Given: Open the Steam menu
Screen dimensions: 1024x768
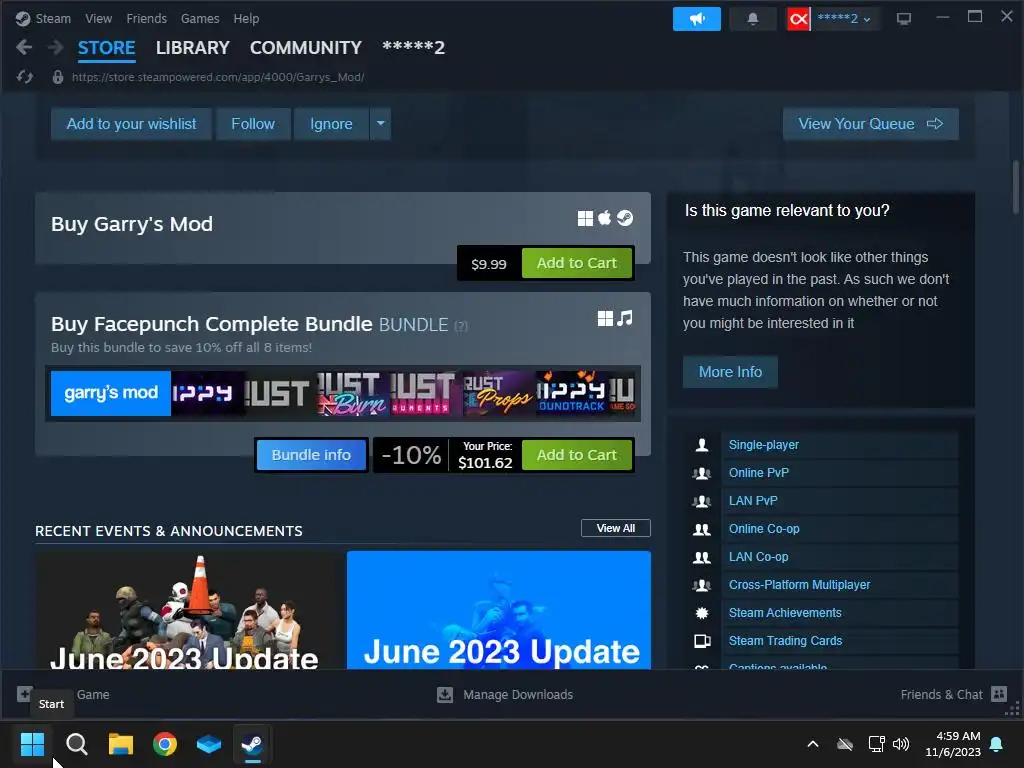Looking at the screenshot, I should 53,18.
